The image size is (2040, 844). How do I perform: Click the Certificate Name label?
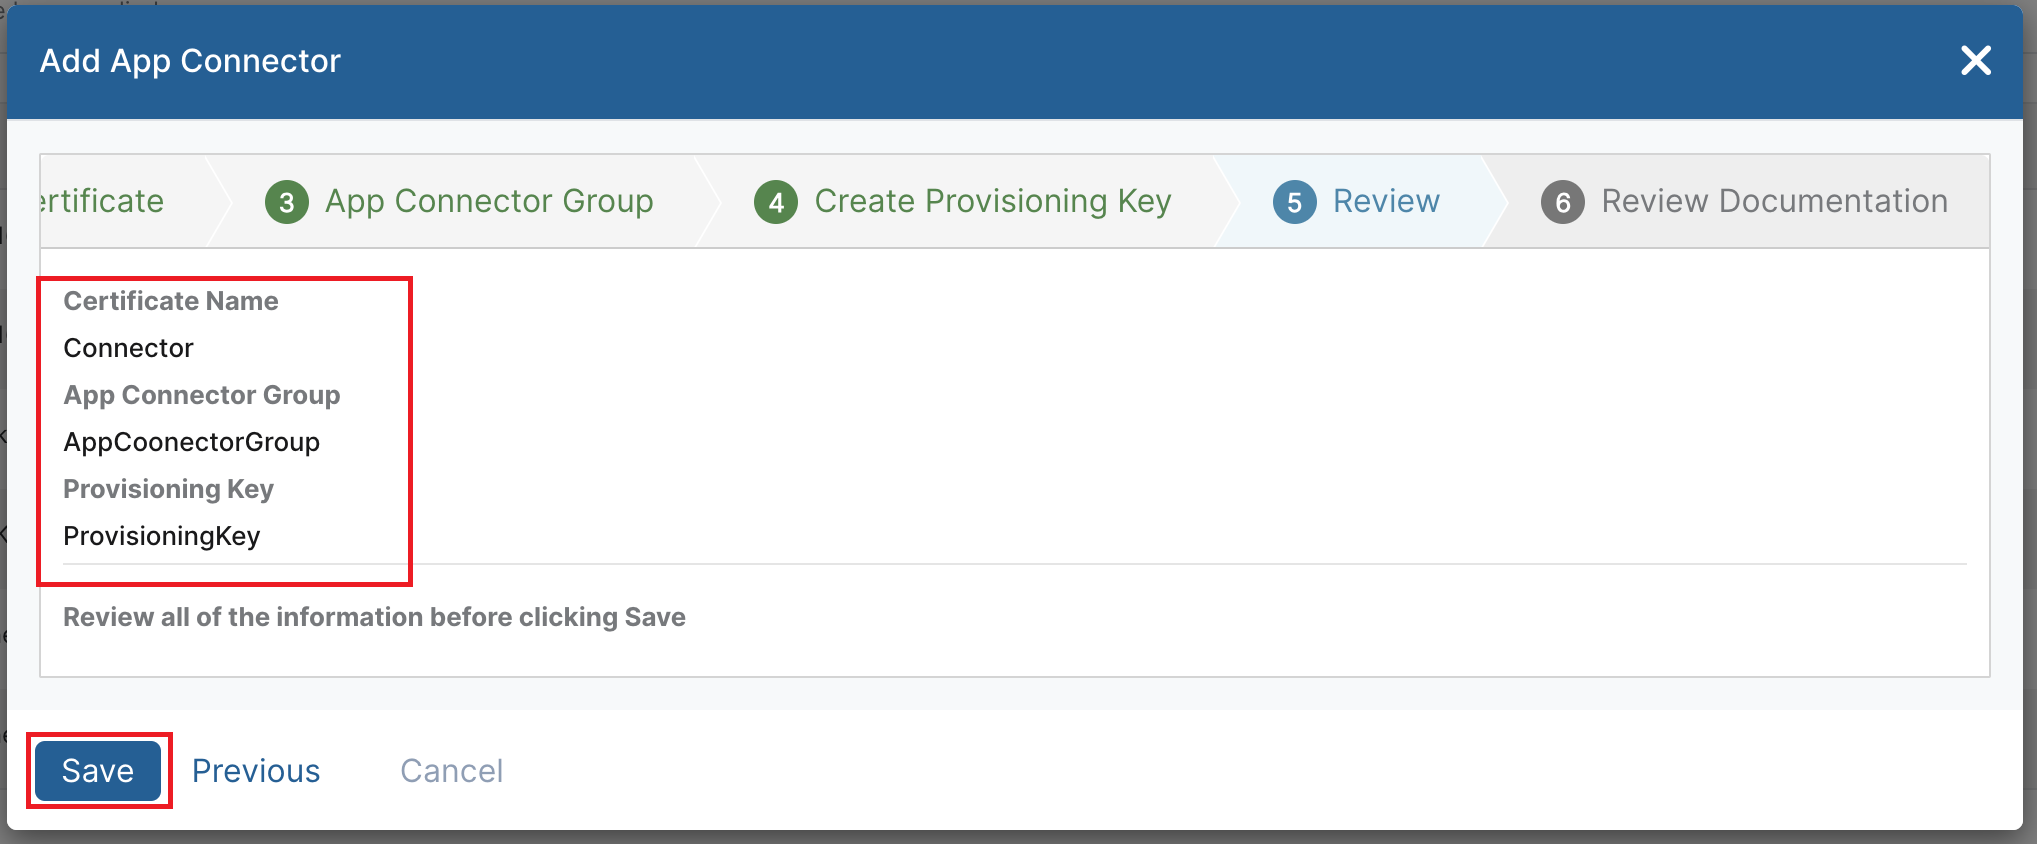[171, 301]
